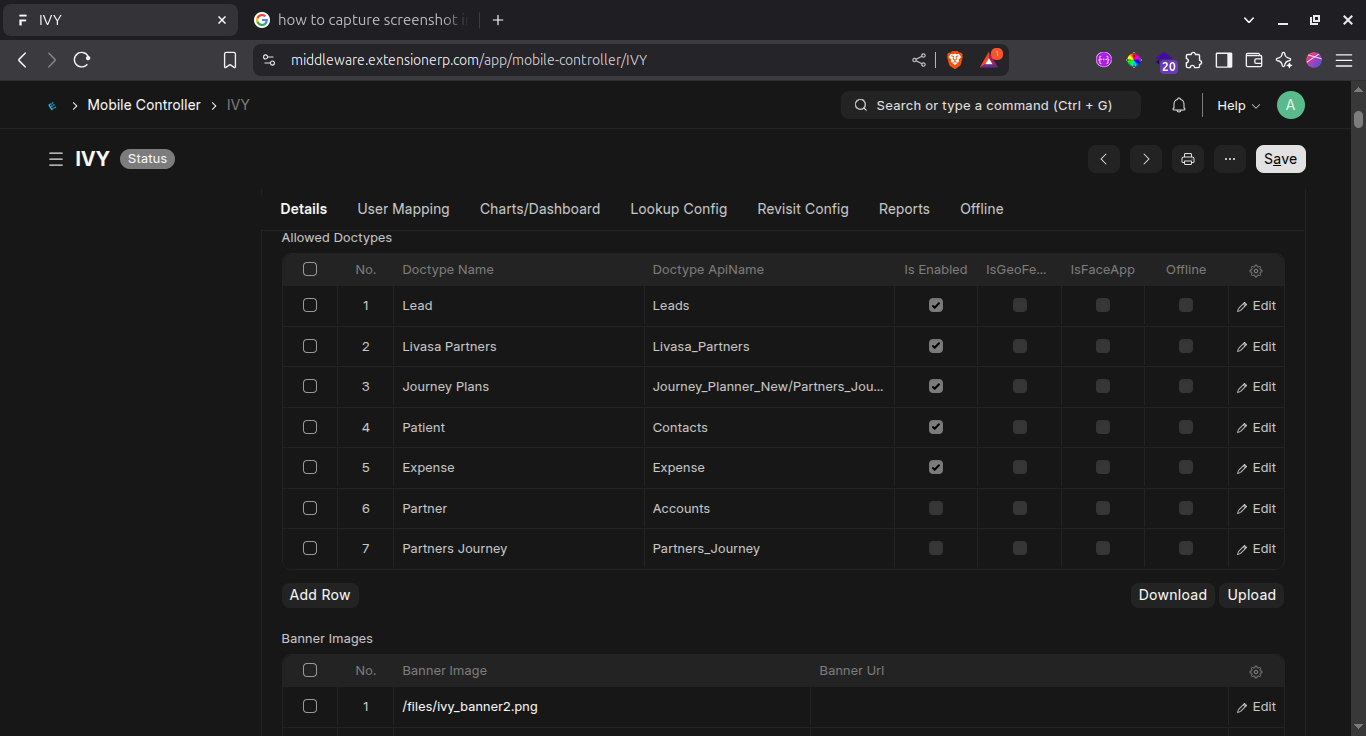Open the User Mapping tab
The image size is (1366, 736).
[404, 209]
